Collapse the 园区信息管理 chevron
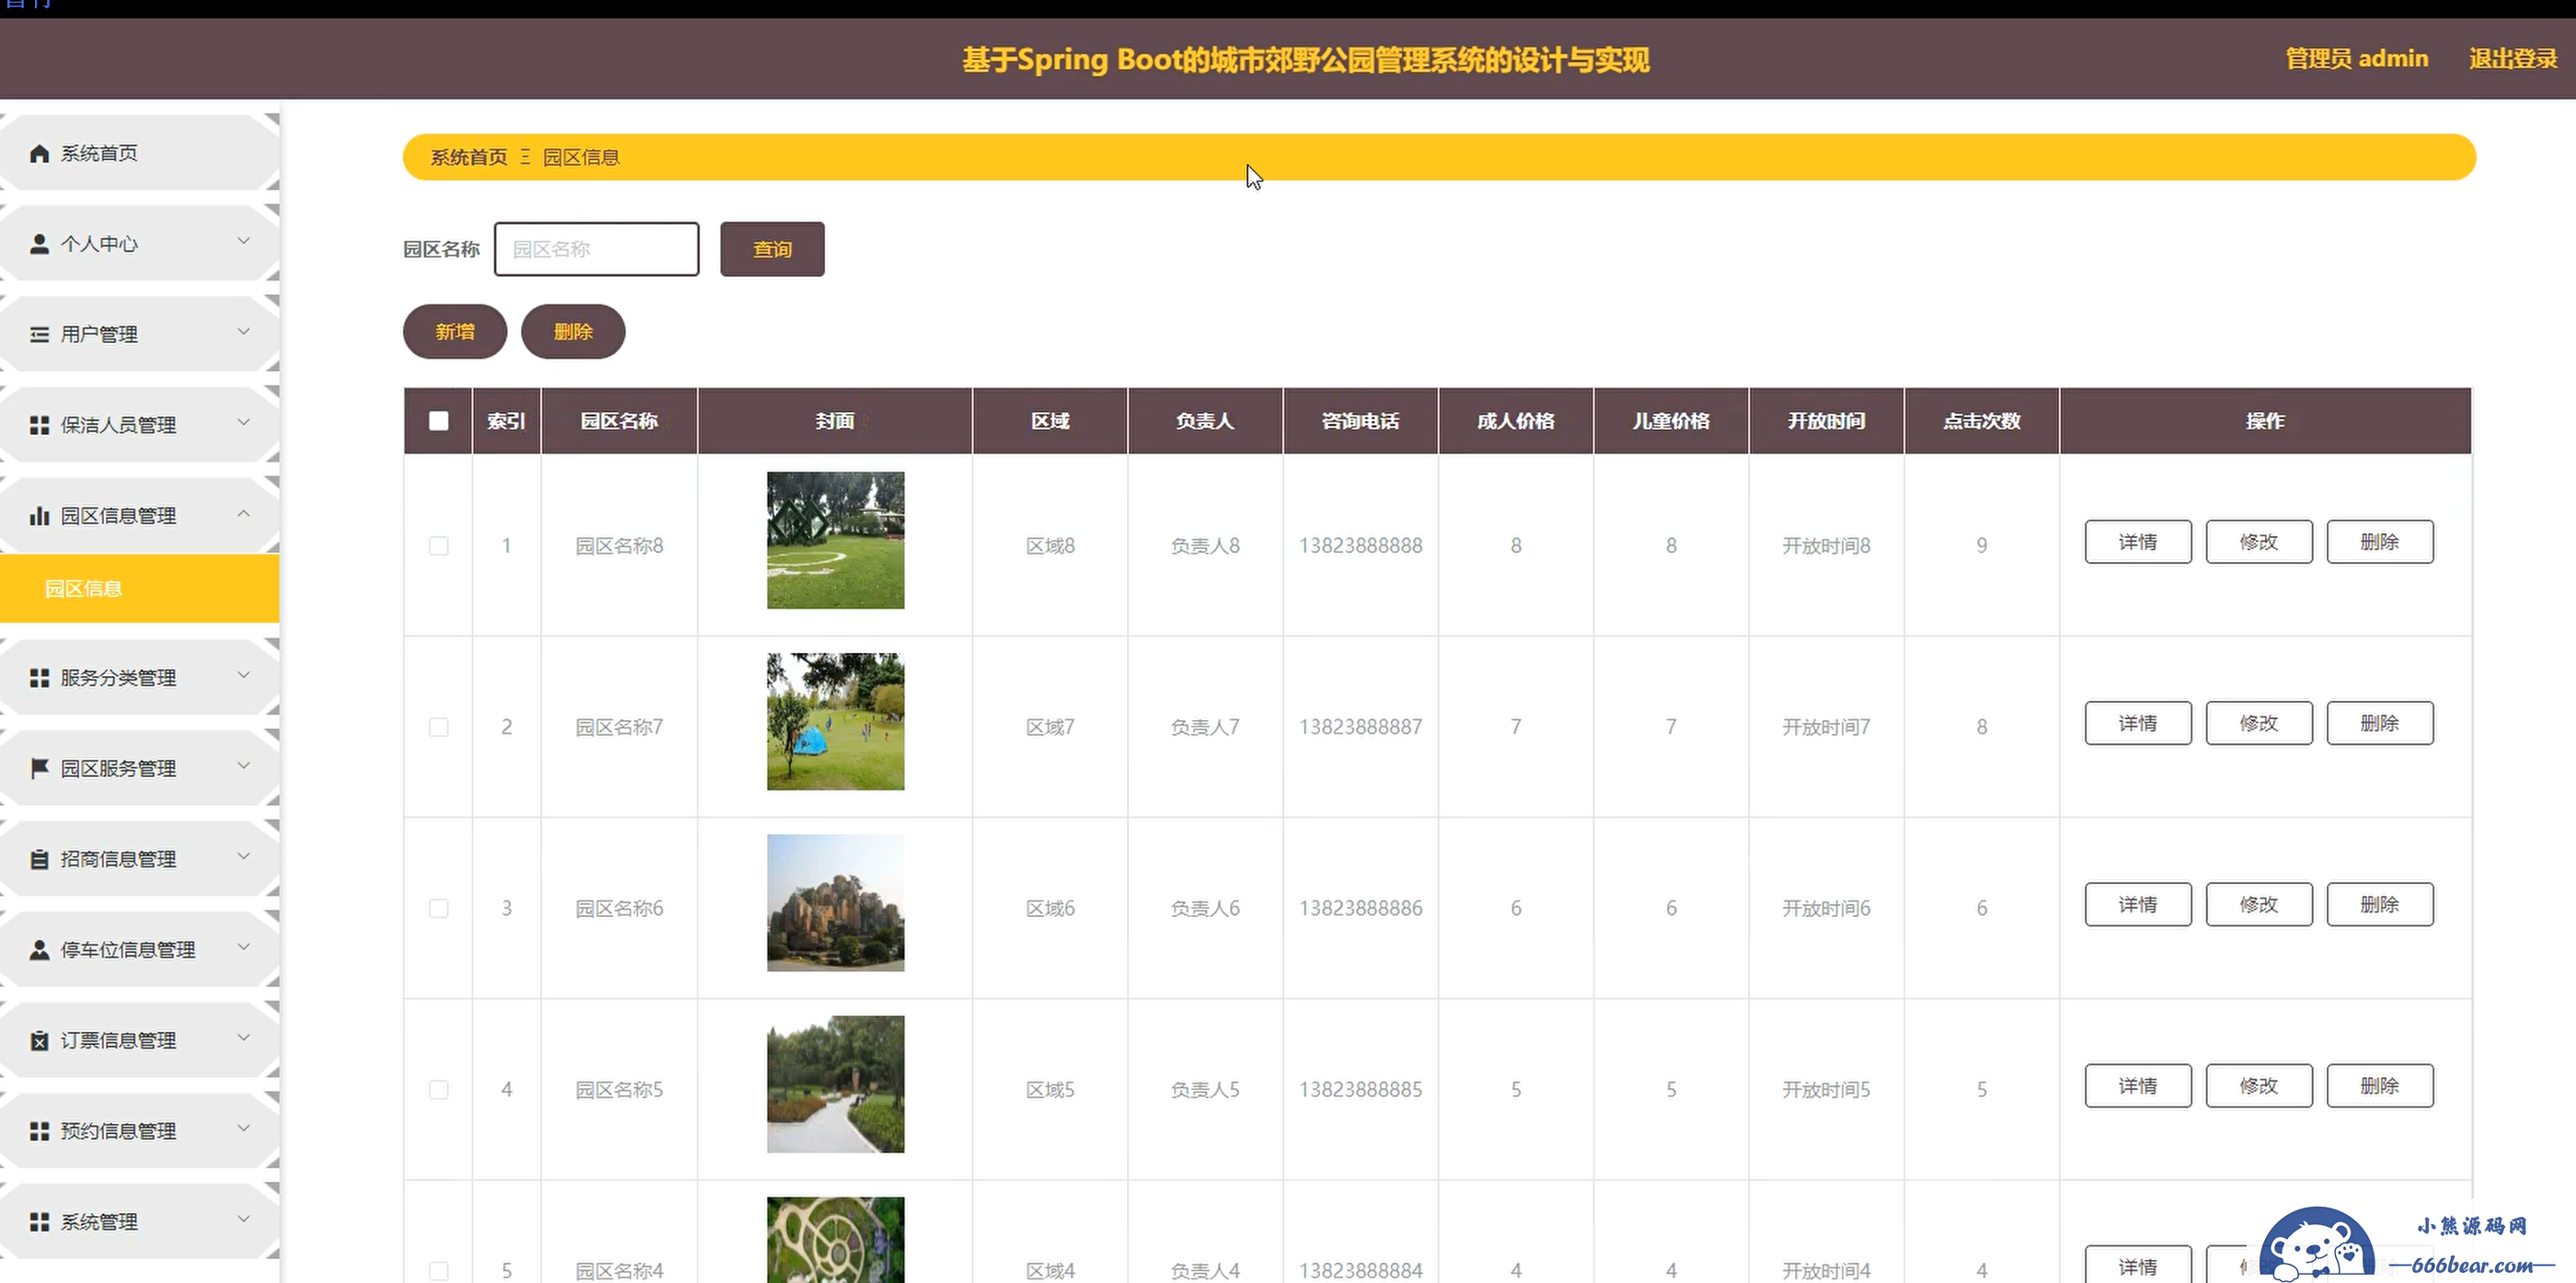2576x1283 pixels. [243, 513]
